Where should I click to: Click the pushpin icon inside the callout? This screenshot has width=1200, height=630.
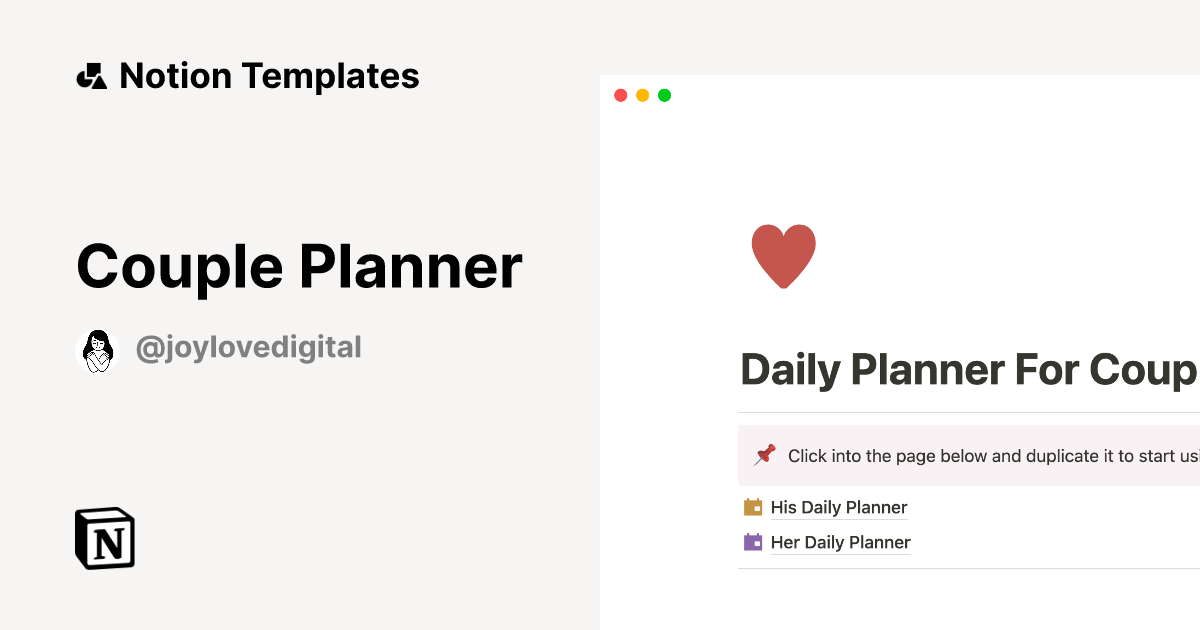tap(764, 455)
